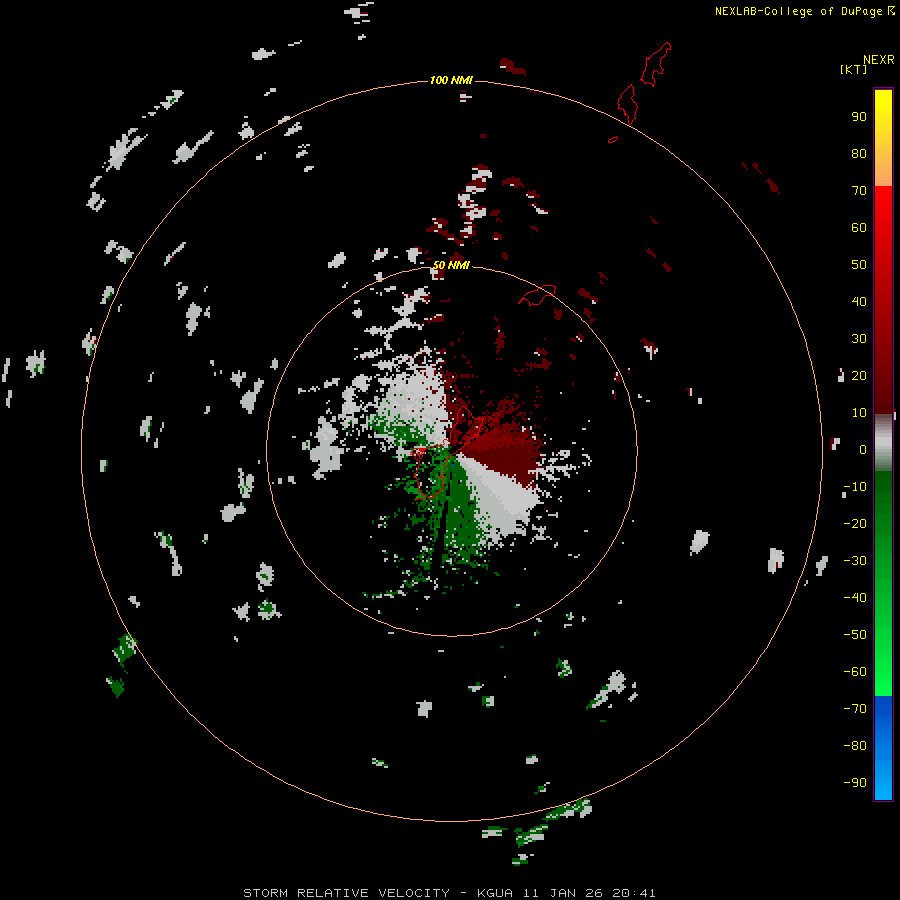Click the gray zero-velocity segment of color bar

click(883, 443)
